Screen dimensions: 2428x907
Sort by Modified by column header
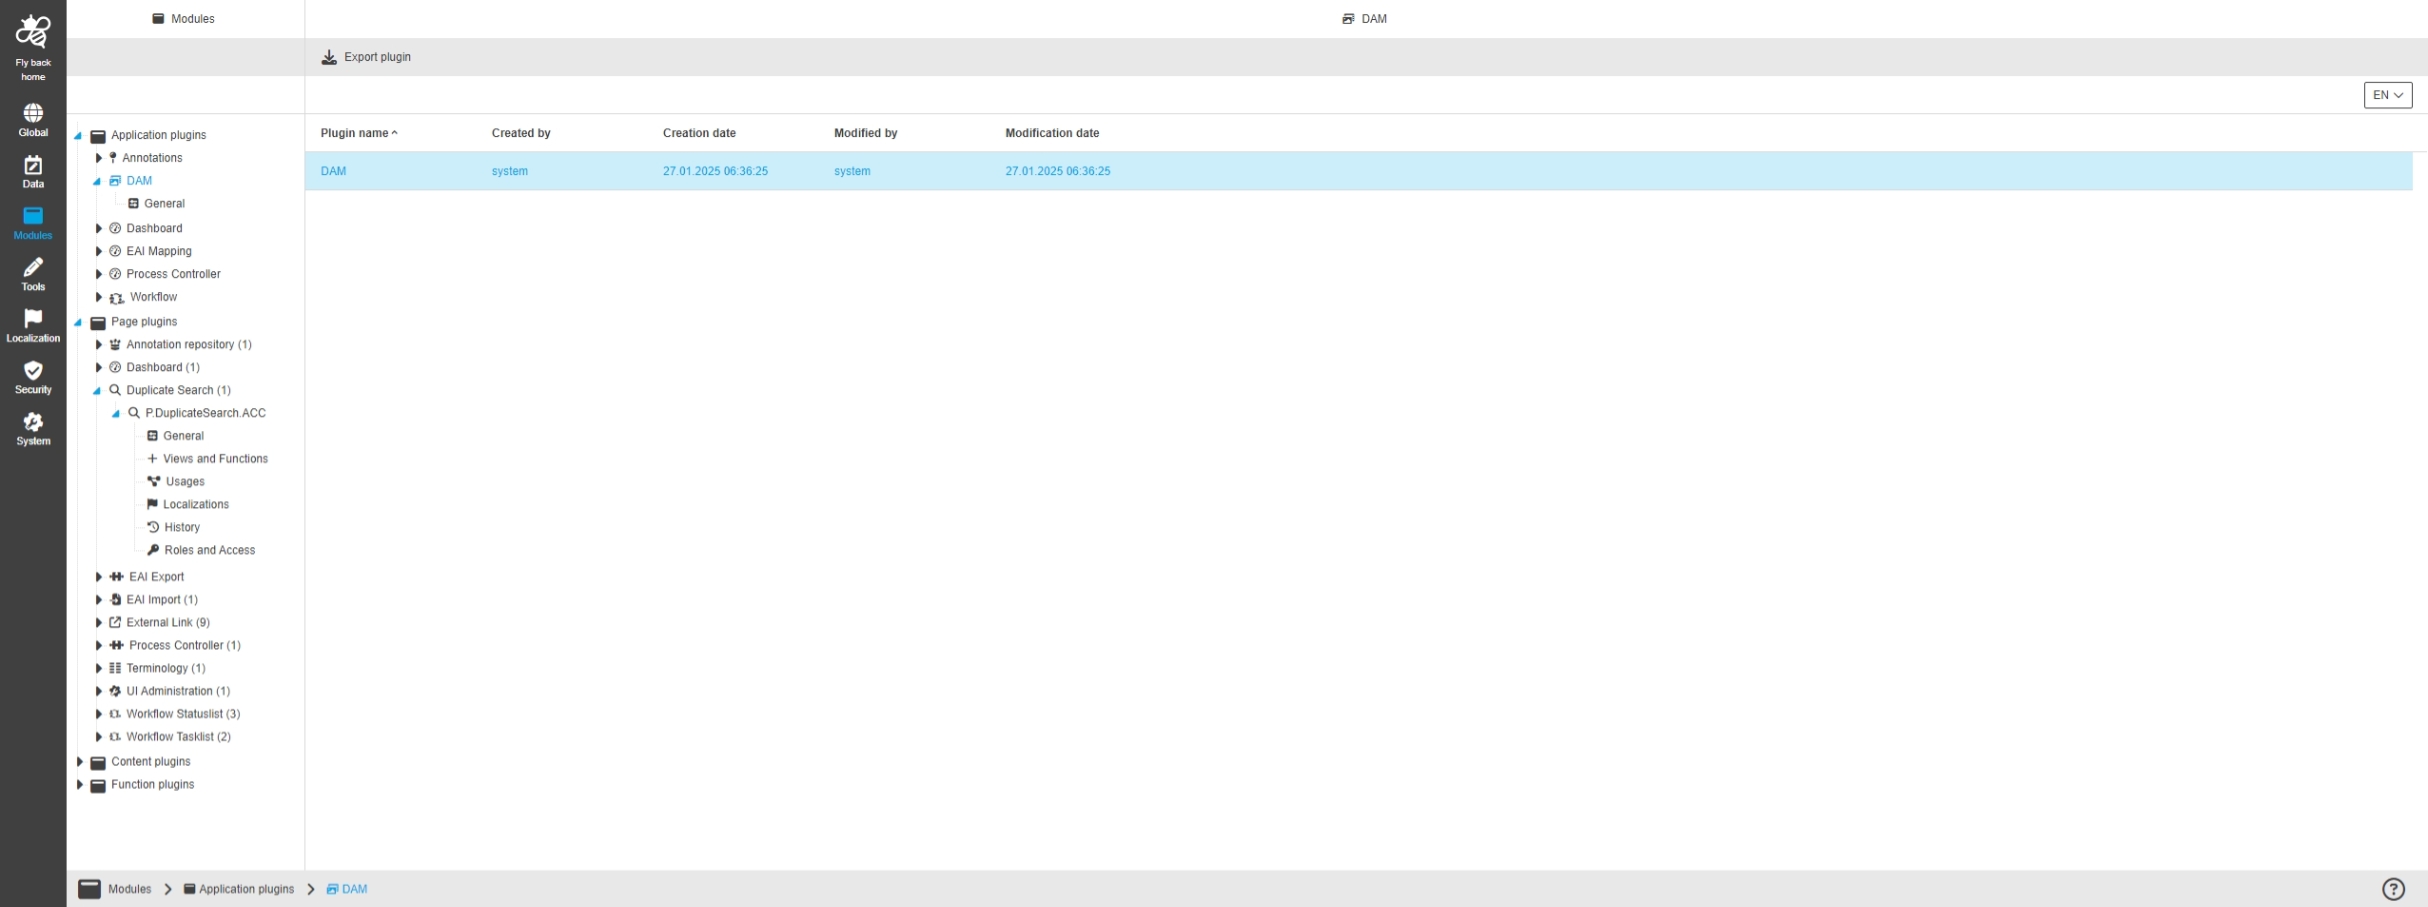tap(865, 133)
